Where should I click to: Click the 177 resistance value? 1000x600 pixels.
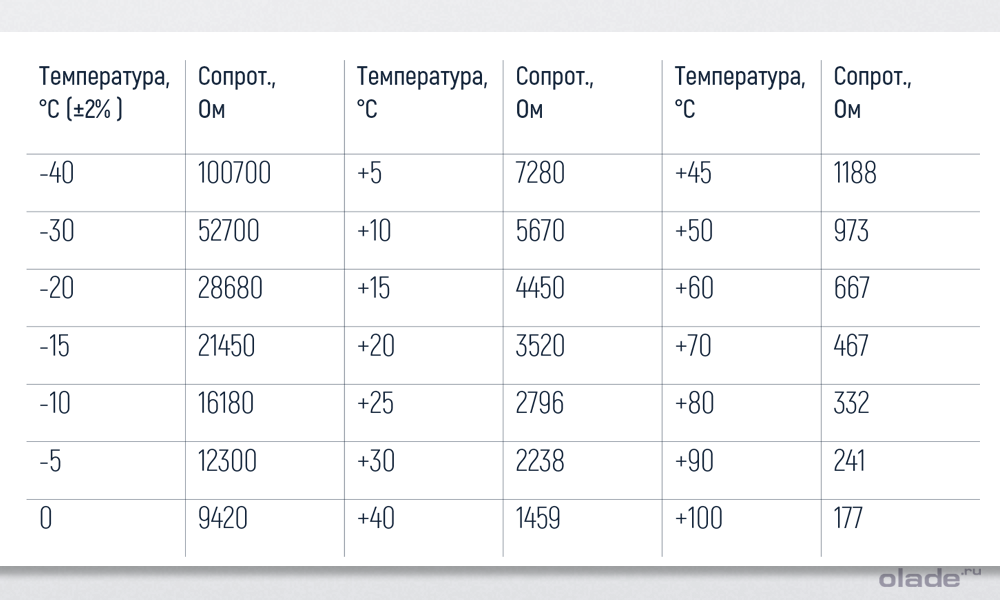[847, 518]
